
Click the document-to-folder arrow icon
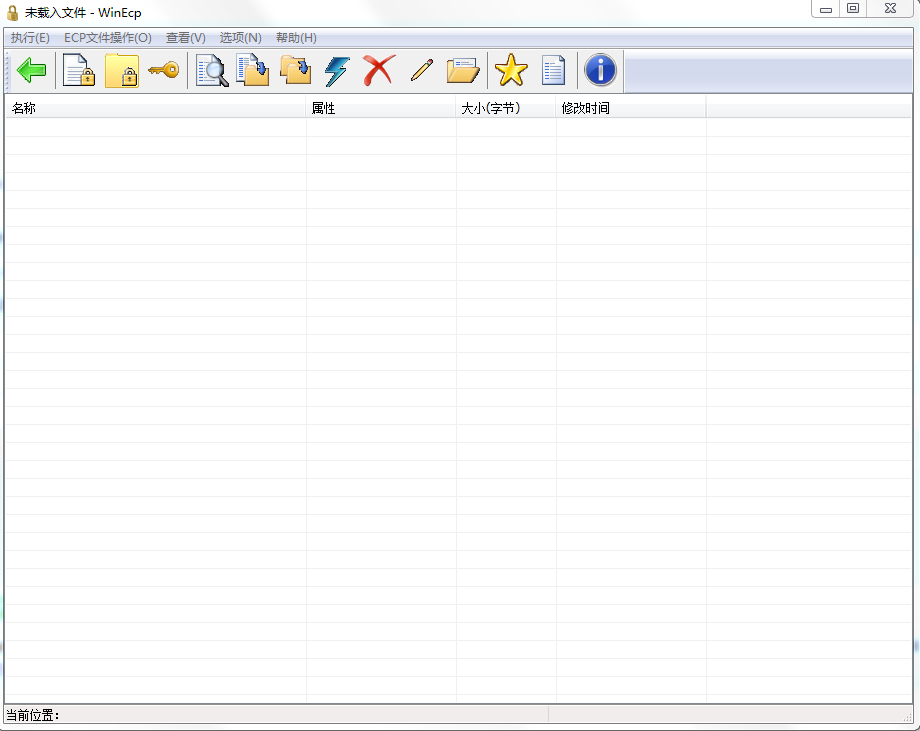click(253, 71)
